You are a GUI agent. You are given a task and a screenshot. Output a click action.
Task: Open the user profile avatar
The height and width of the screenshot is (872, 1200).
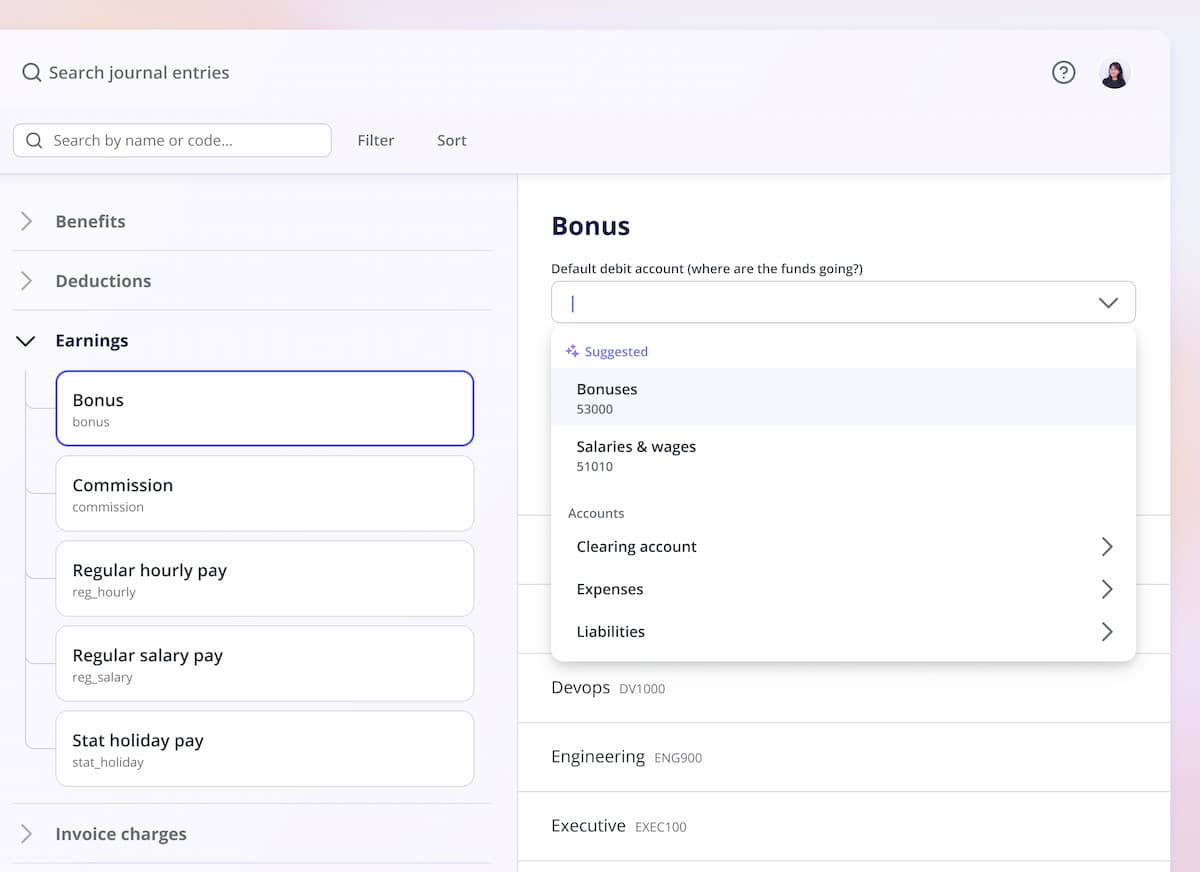point(1114,73)
